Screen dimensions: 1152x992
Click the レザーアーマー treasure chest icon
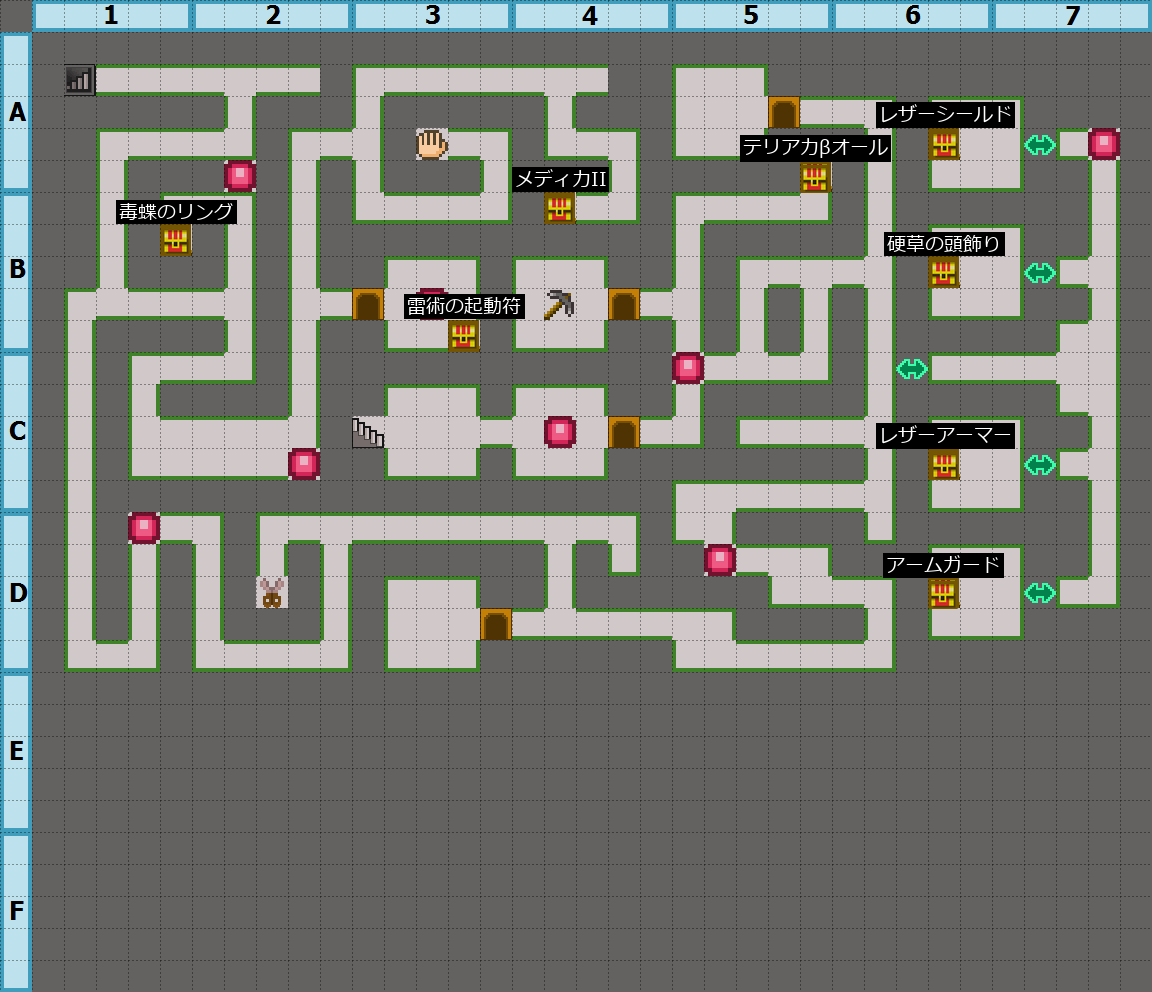click(x=943, y=464)
